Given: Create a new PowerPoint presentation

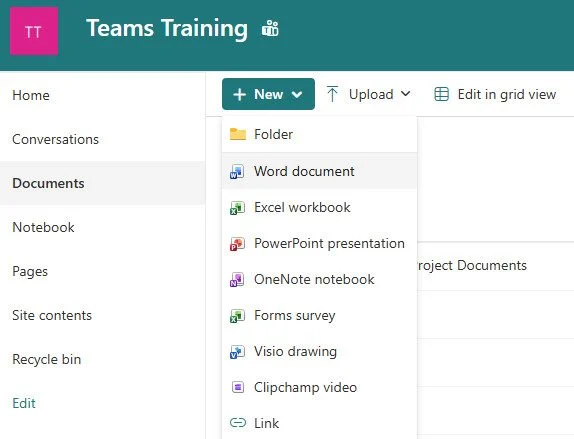Looking at the screenshot, I should pyautogui.click(x=319, y=243).
